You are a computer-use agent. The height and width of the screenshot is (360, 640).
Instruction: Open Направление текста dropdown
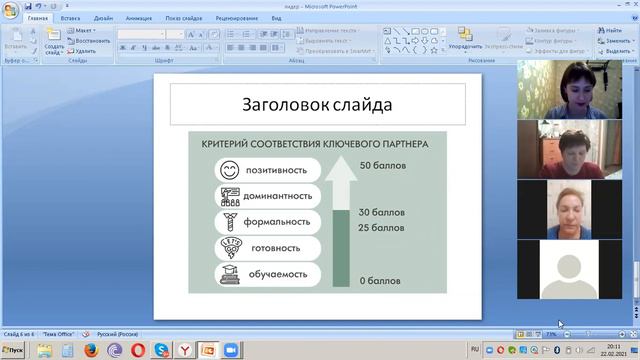327,31
